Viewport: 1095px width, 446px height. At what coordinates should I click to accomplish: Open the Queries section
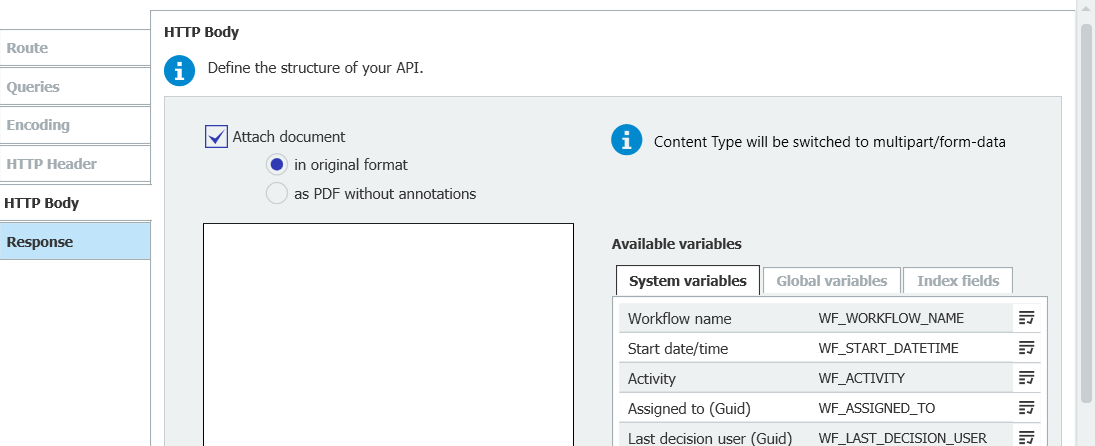tap(75, 87)
